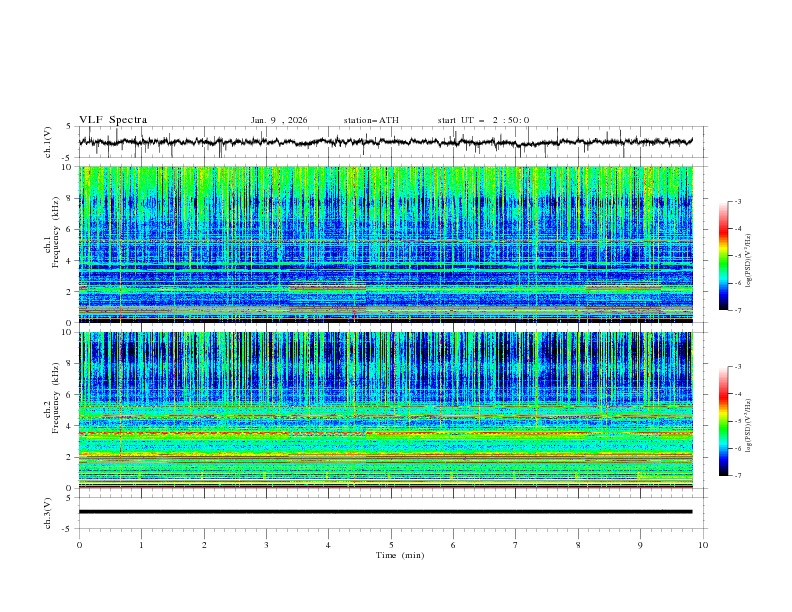
Task: Click the ch.2 "Frequency (kHz)" axis label
Action: pos(56,398)
